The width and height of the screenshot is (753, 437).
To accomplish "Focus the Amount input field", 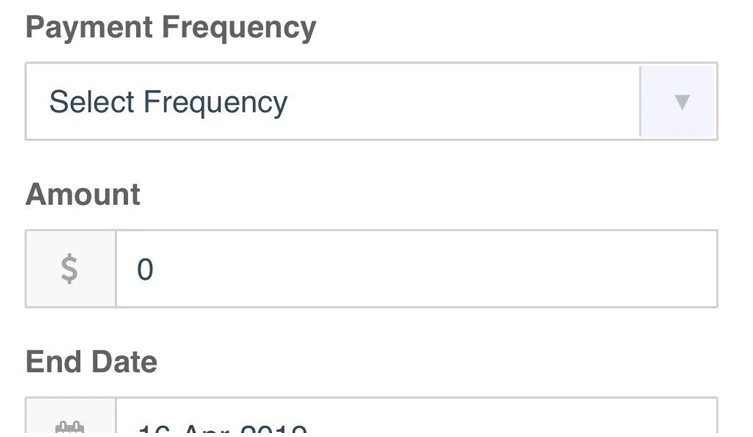I will [416, 269].
